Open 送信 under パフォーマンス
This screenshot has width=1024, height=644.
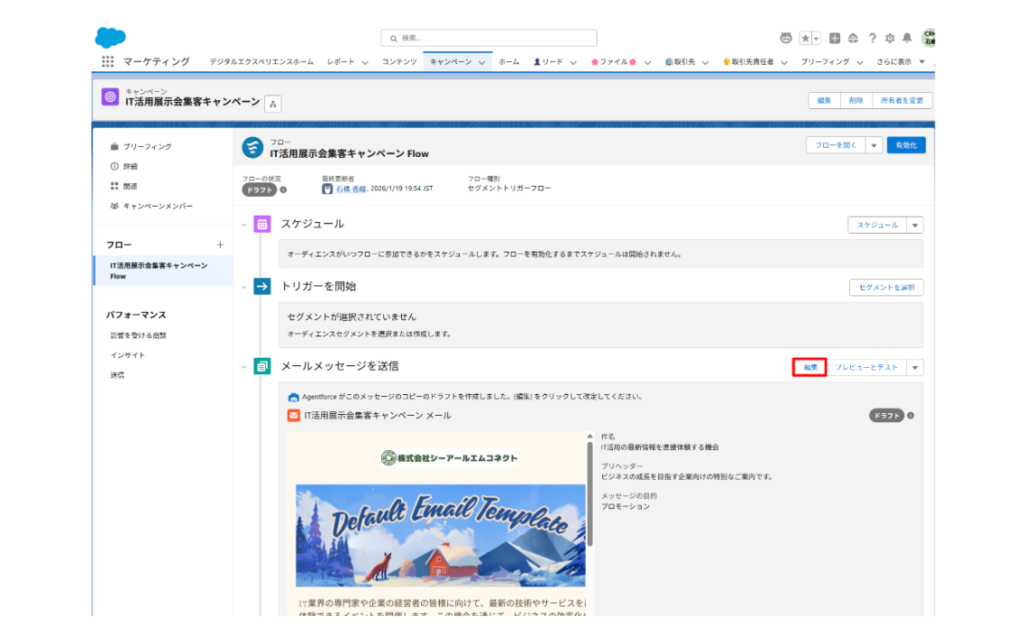coord(117,375)
